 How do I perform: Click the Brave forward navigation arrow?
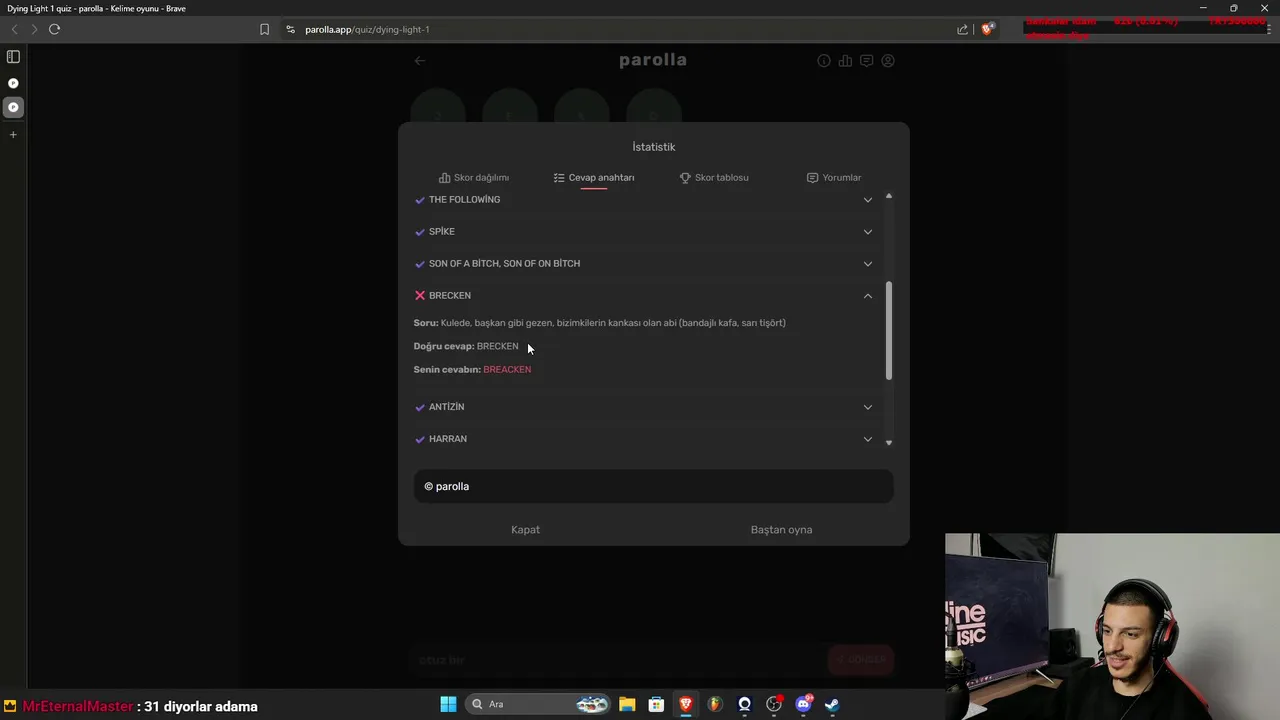[x=34, y=29]
